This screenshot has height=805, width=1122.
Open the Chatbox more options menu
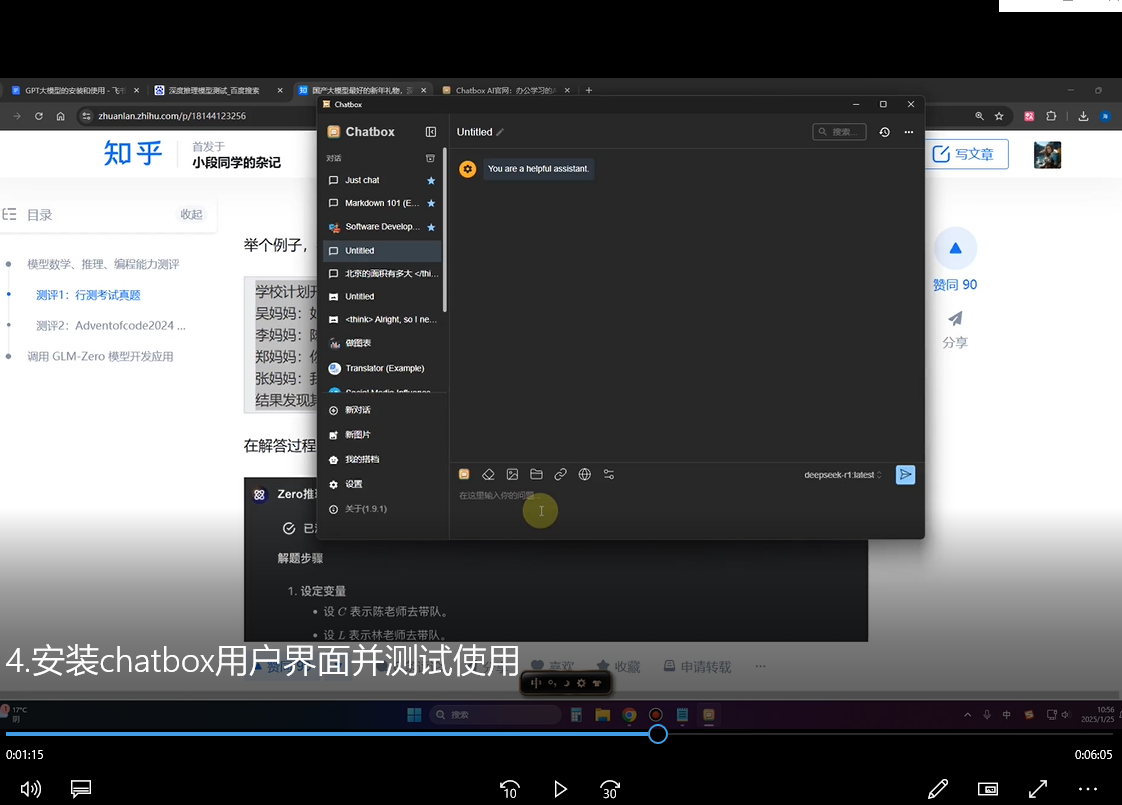pos(909,132)
